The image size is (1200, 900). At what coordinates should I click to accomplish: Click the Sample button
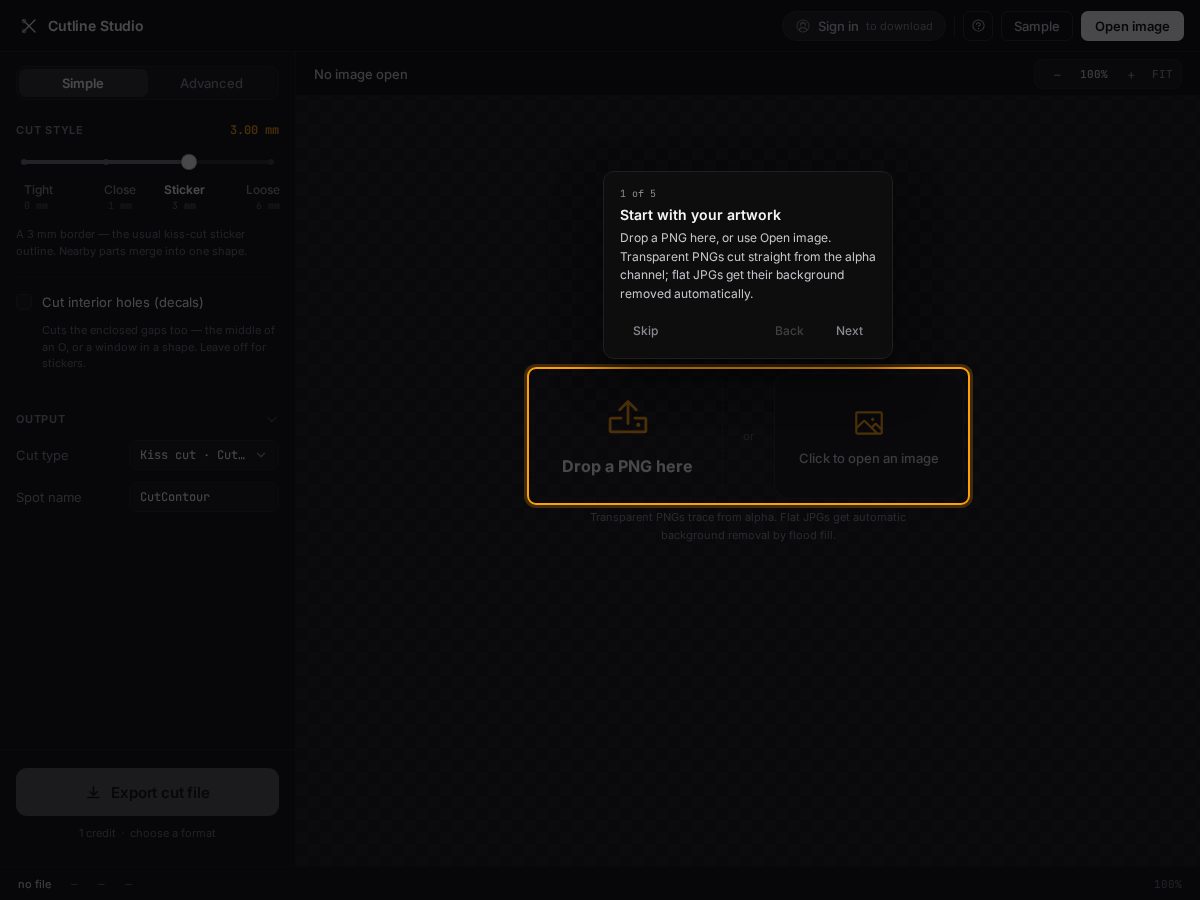1036,26
